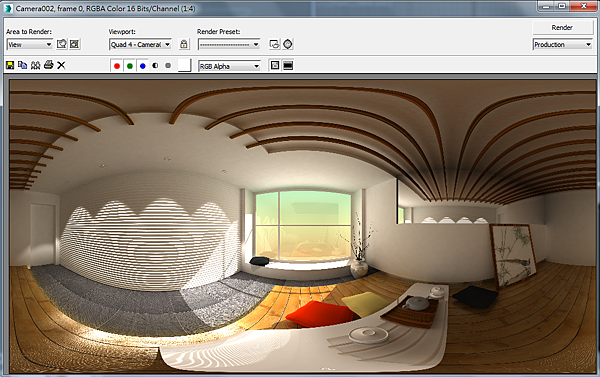The image size is (600, 377).
Task: Toggle the Red channel
Action: tap(117, 66)
